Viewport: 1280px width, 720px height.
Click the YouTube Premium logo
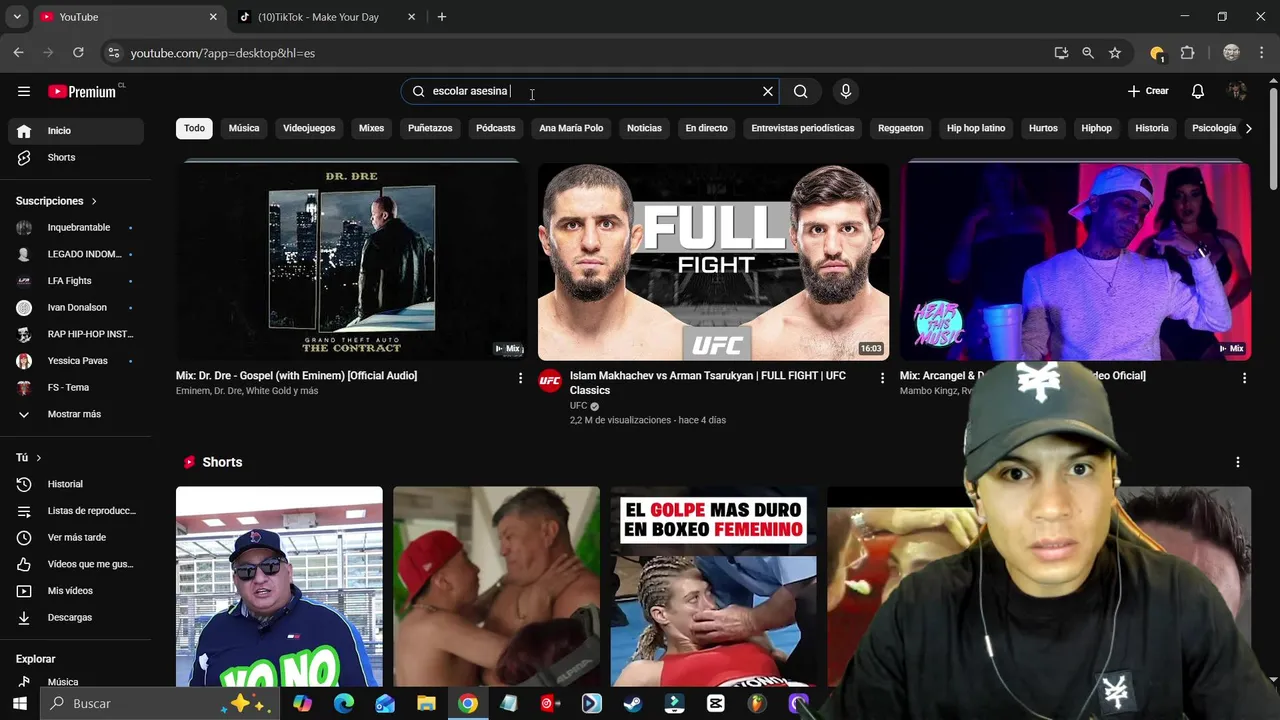pos(82,91)
